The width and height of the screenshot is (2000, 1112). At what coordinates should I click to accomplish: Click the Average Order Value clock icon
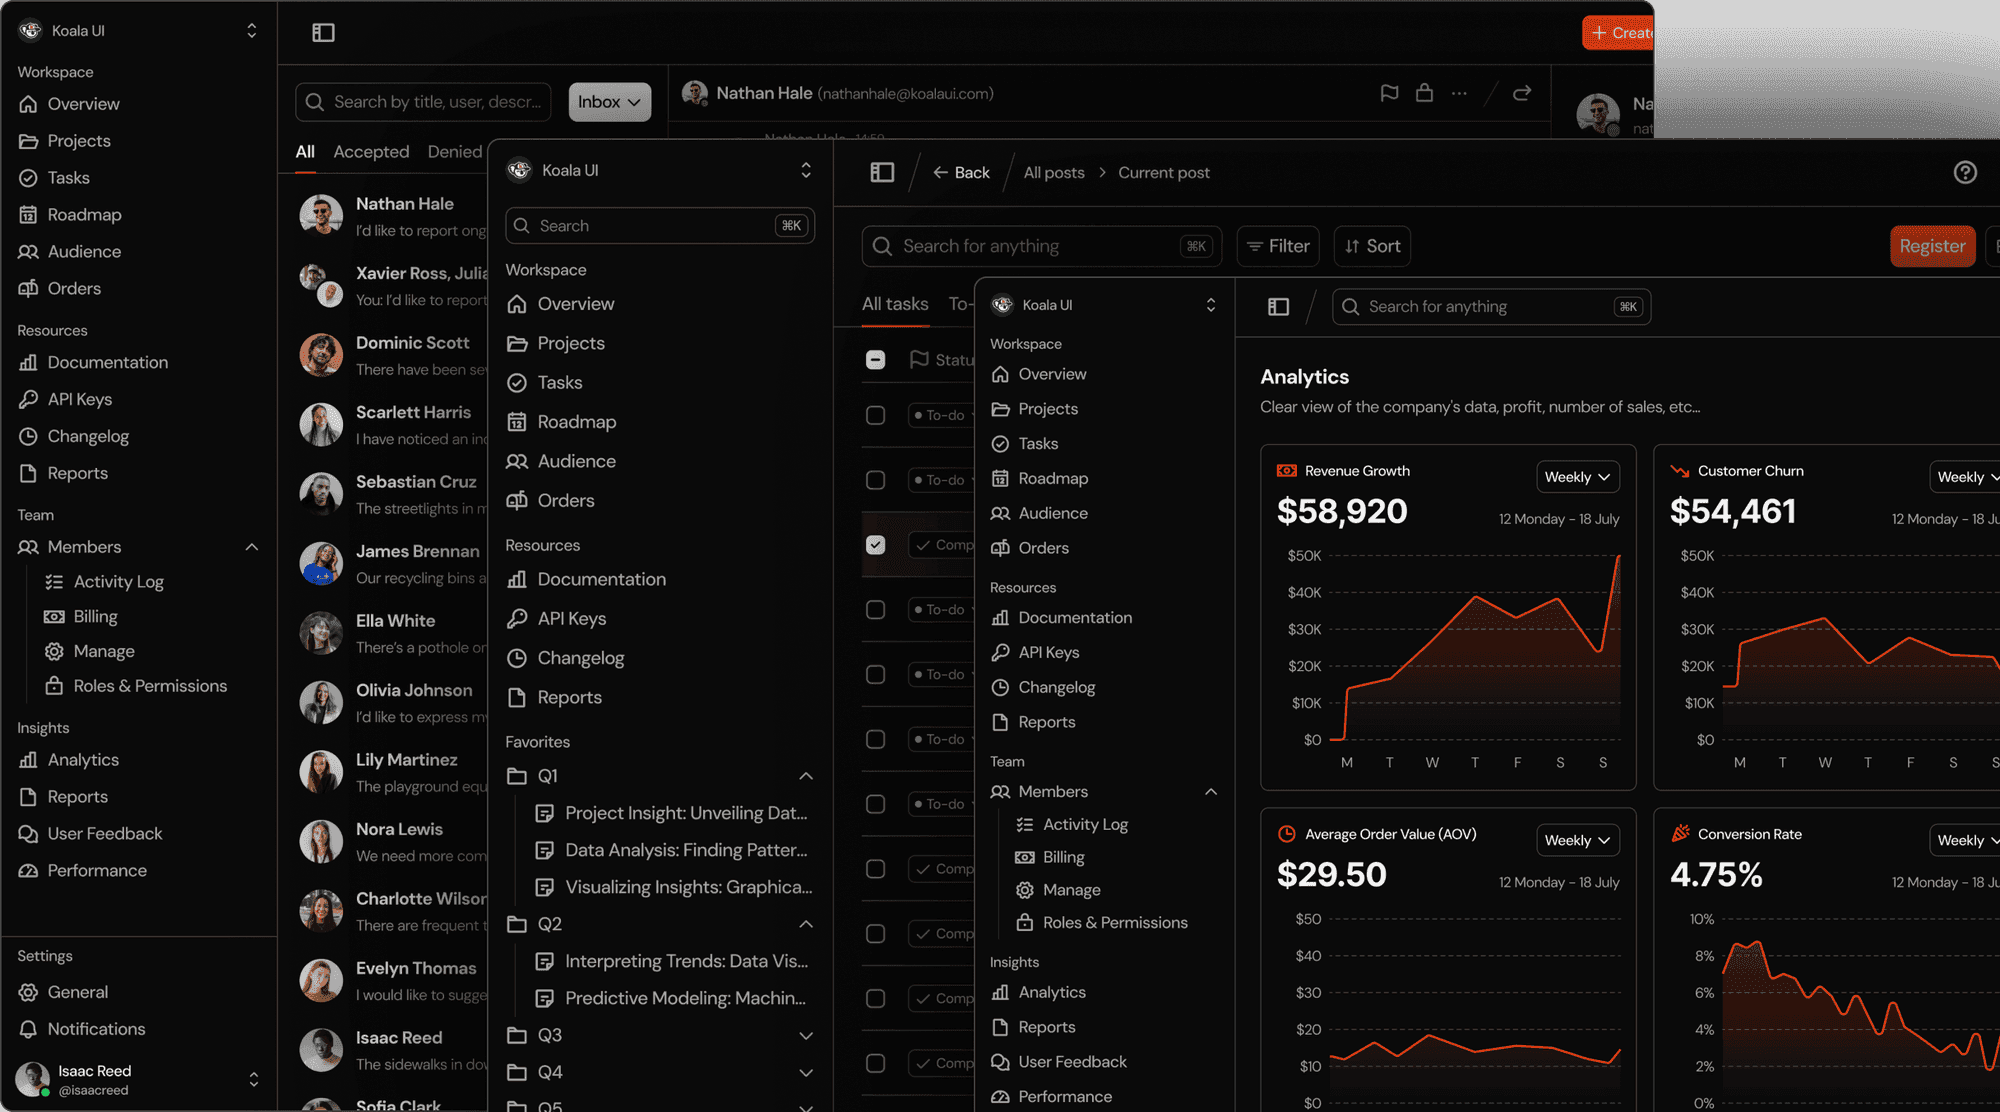point(1287,834)
